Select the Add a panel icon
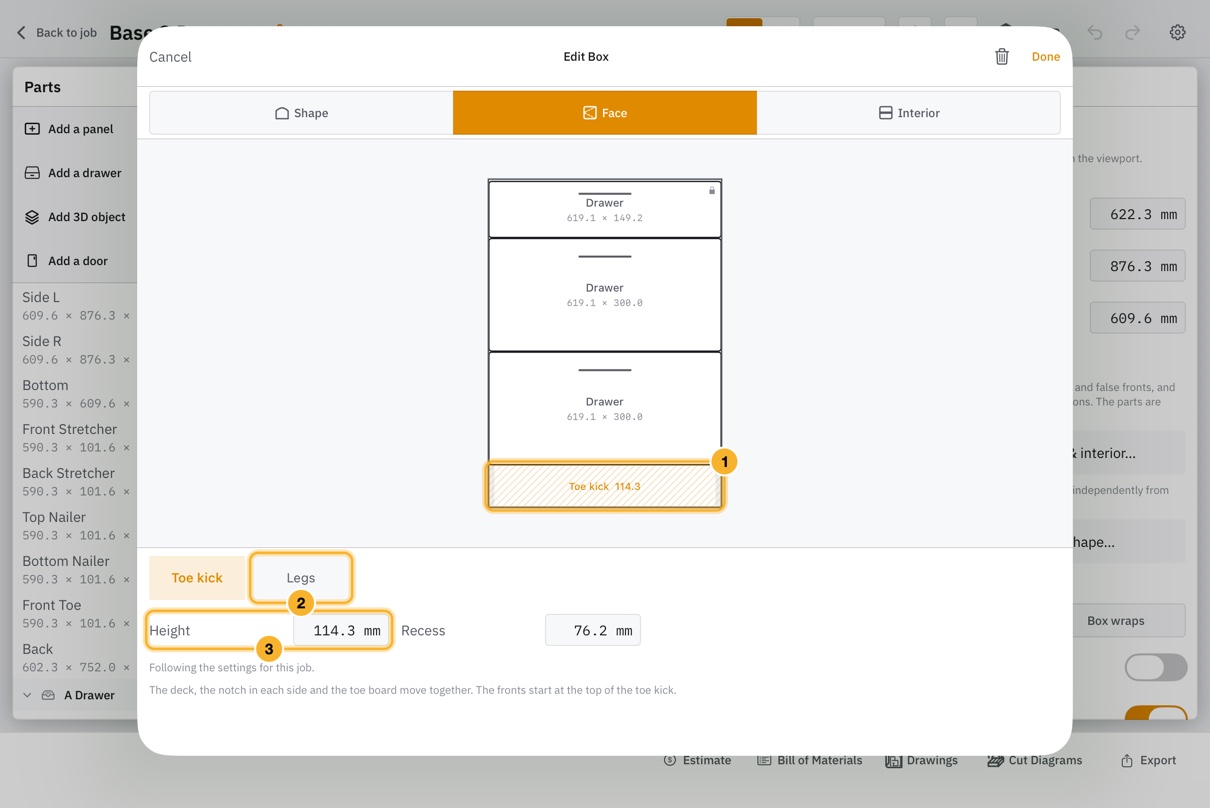This screenshot has height=808, width=1210. [32, 129]
